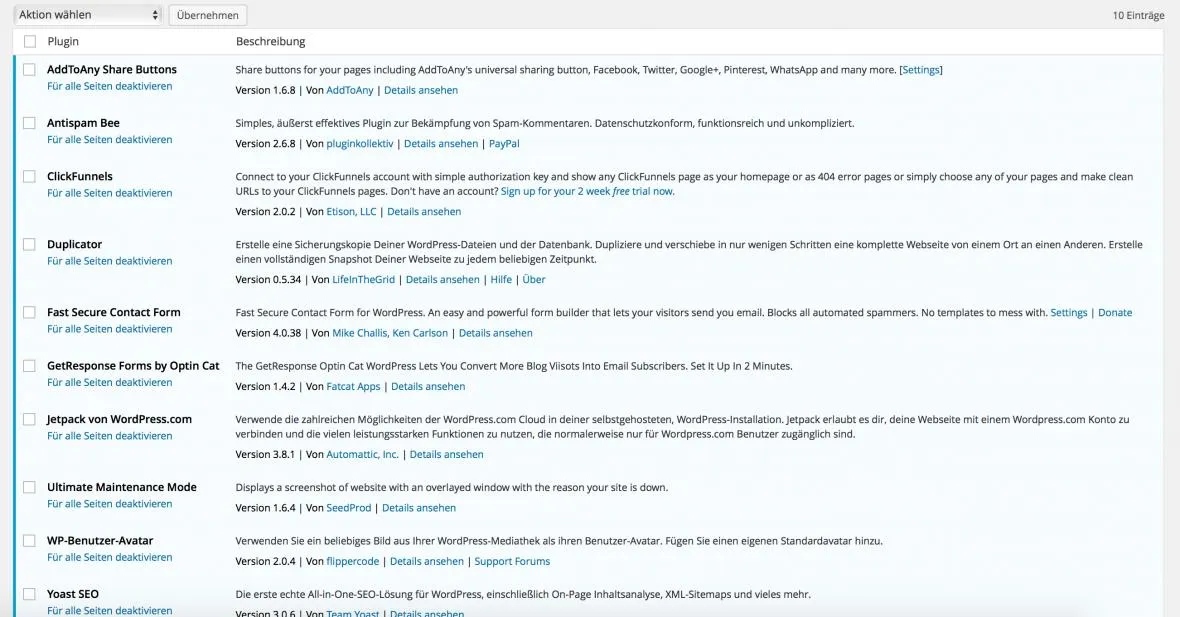This screenshot has width=1180, height=617.
Task: Open the Fatcat Apps author link
Action: [354, 386]
